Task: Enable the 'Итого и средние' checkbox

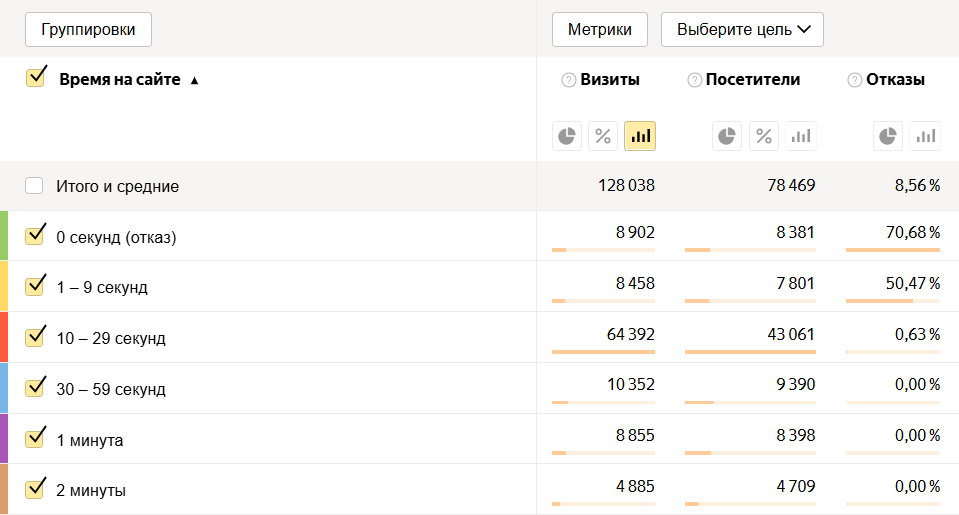Action: [35, 186]
